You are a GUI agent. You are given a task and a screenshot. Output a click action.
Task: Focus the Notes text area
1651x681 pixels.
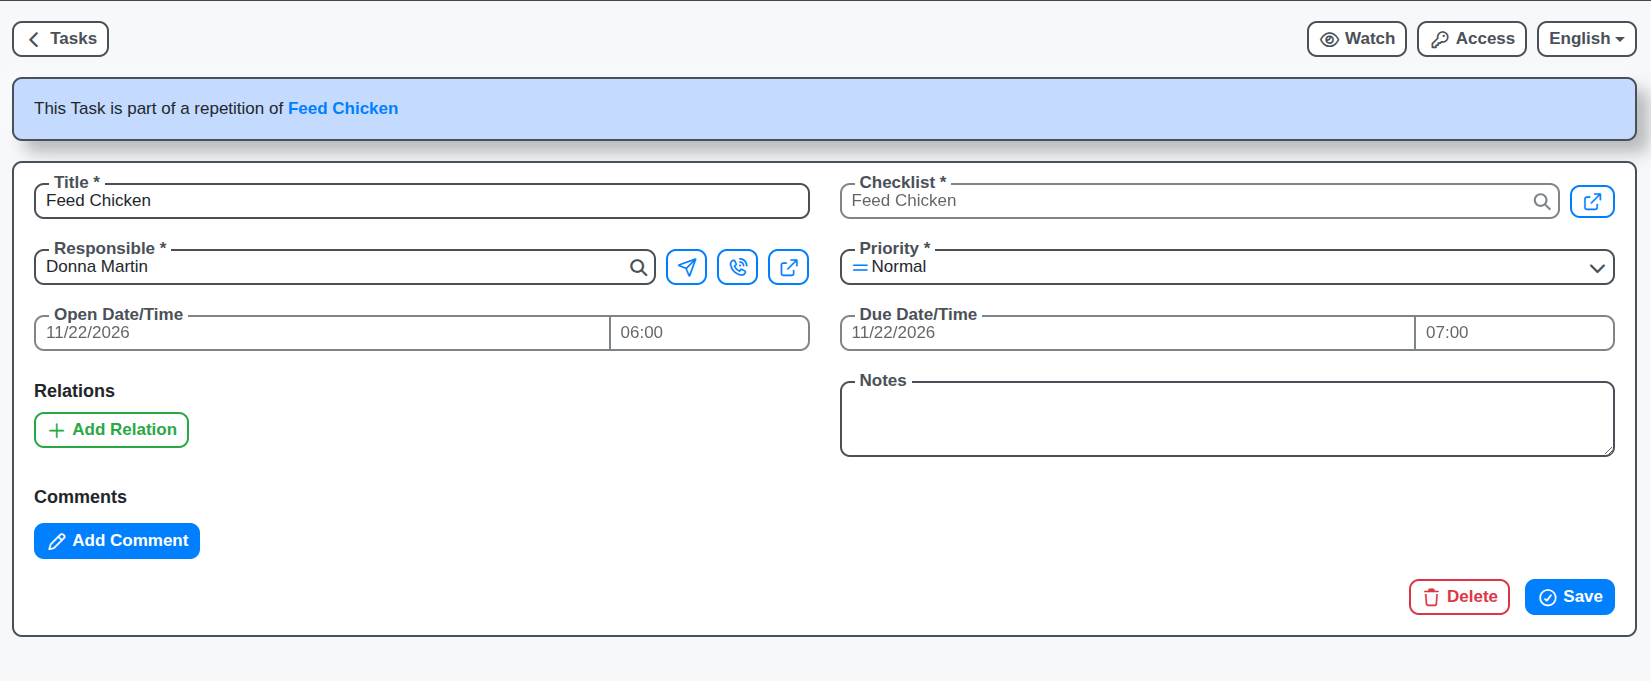1226,420
